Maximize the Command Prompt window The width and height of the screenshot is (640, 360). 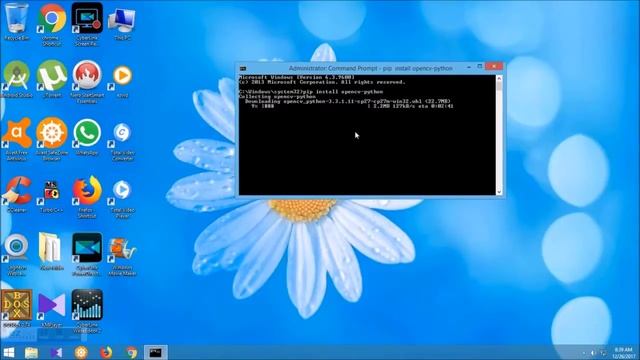[x=480, y=67]
